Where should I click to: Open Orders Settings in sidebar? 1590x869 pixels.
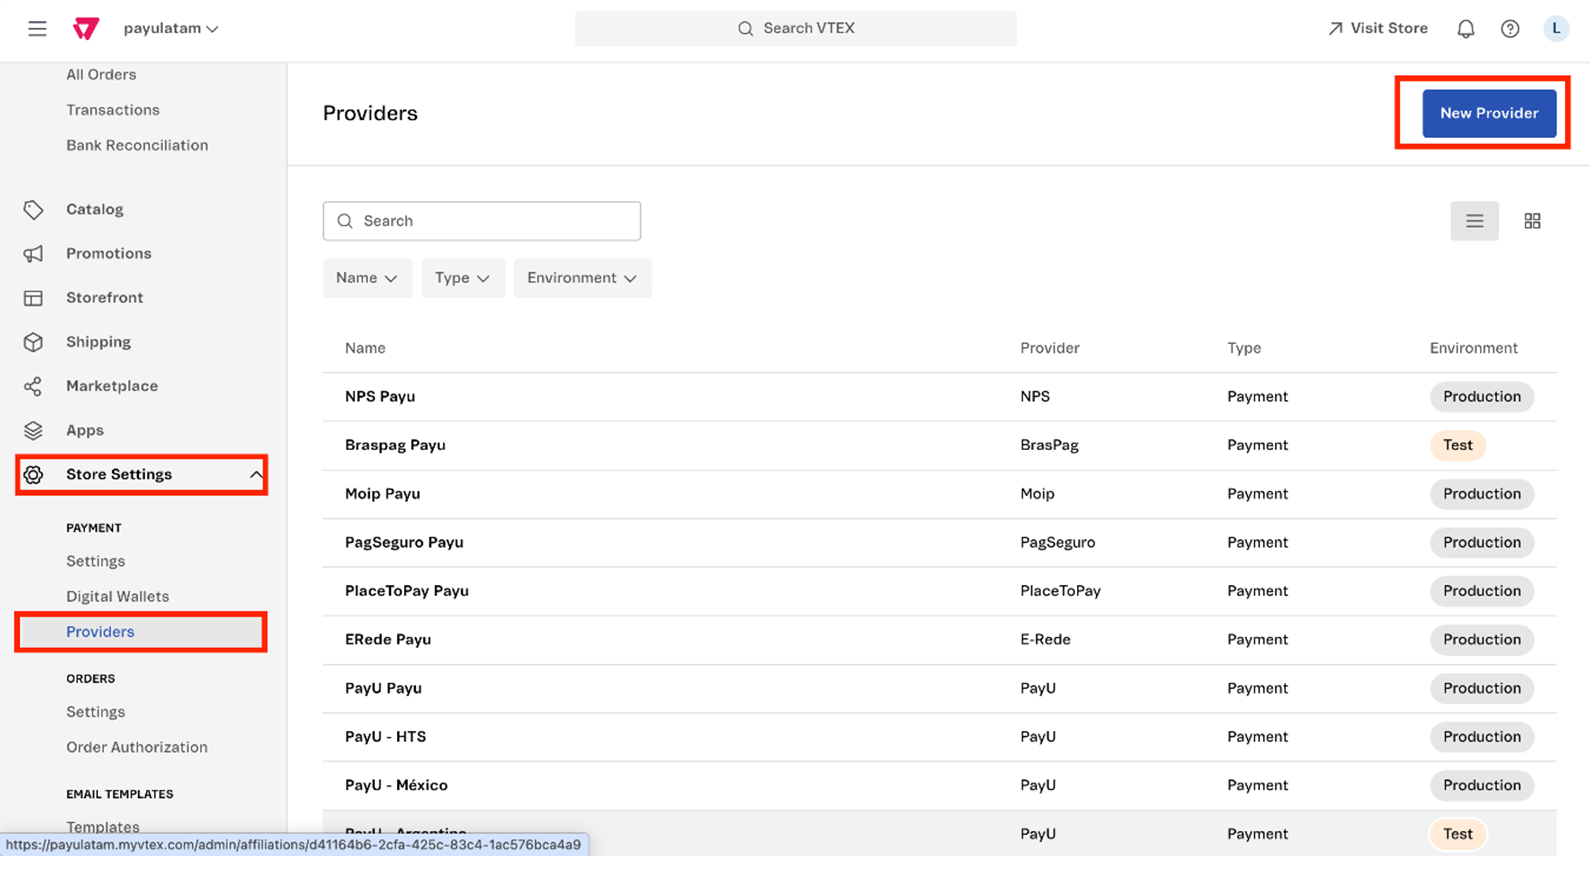coord(96,712)
